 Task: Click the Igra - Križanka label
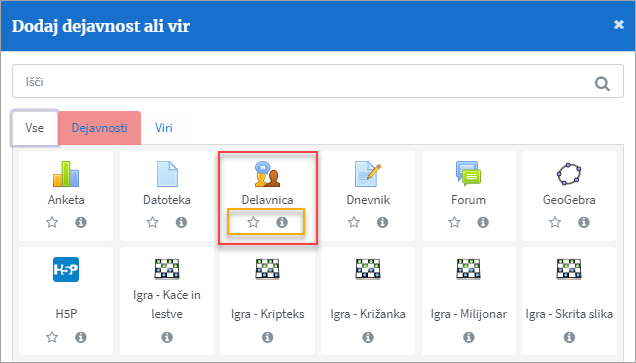[x=368, y=314]
